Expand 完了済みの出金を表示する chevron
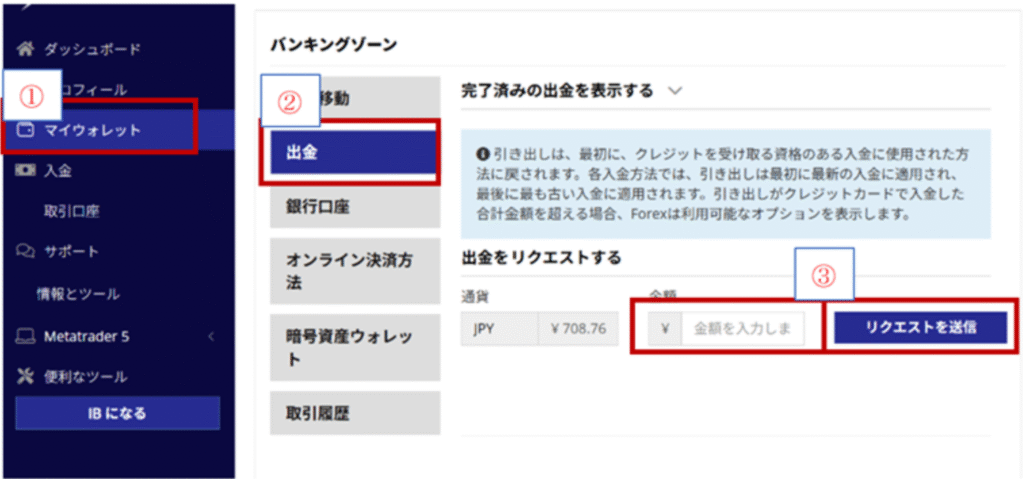Screen dimensions: 1024x479 pos(674,91)
